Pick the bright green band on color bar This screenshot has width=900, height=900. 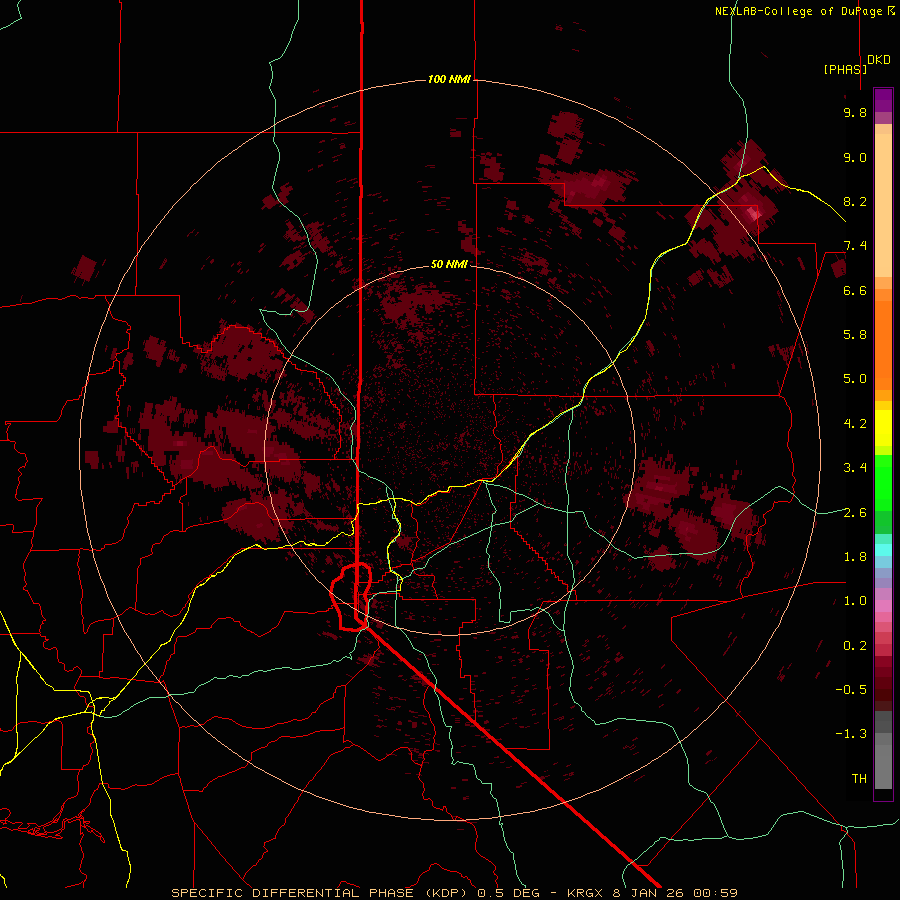point(883,483)
